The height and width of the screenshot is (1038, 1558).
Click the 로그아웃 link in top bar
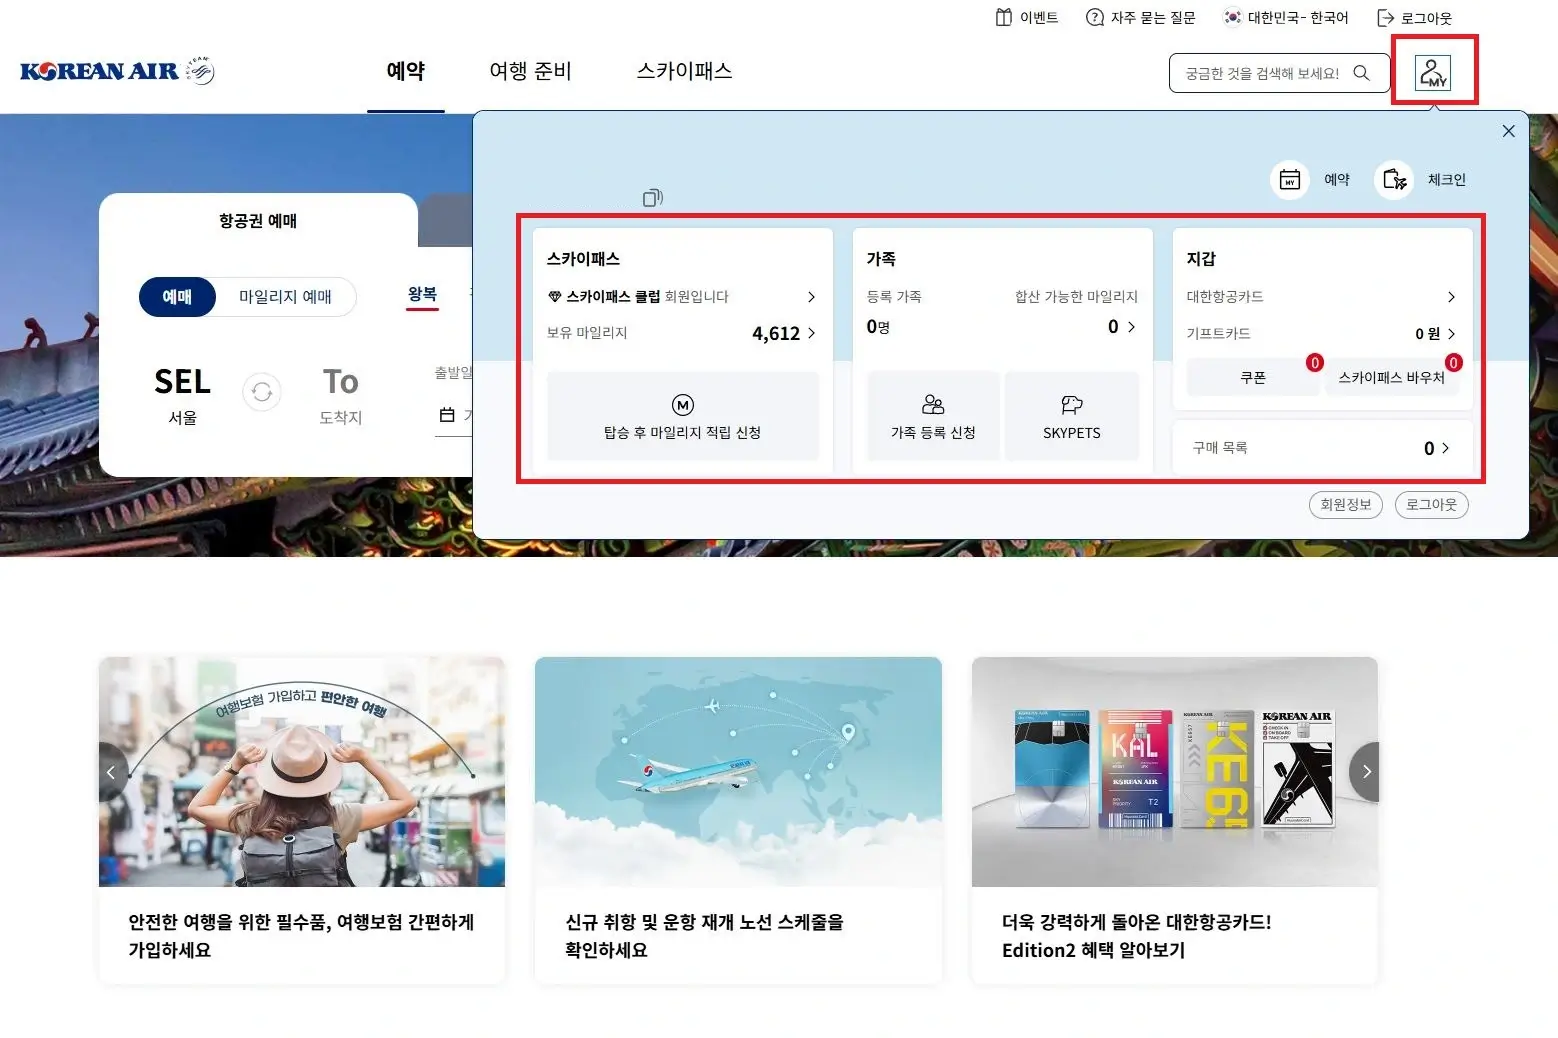[1414, 17]
